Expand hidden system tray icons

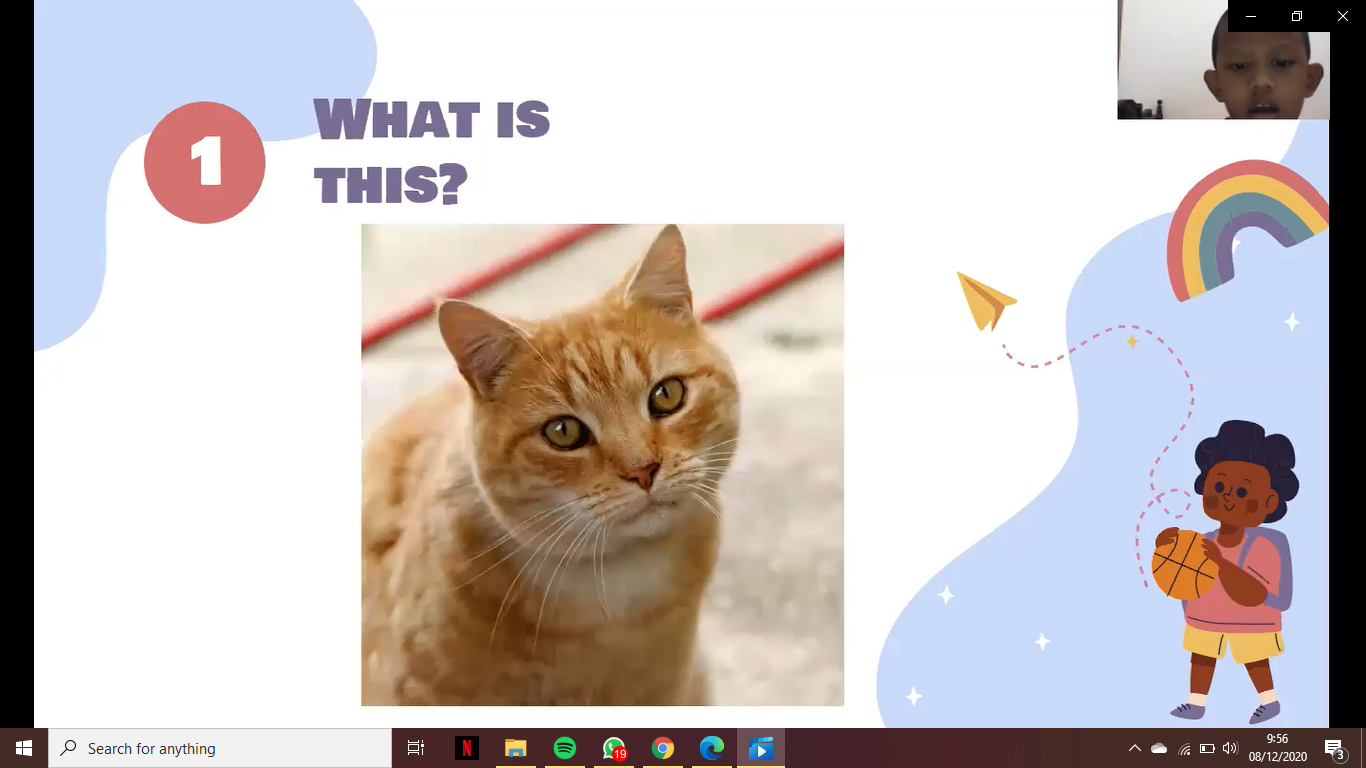pos(1134,748)
